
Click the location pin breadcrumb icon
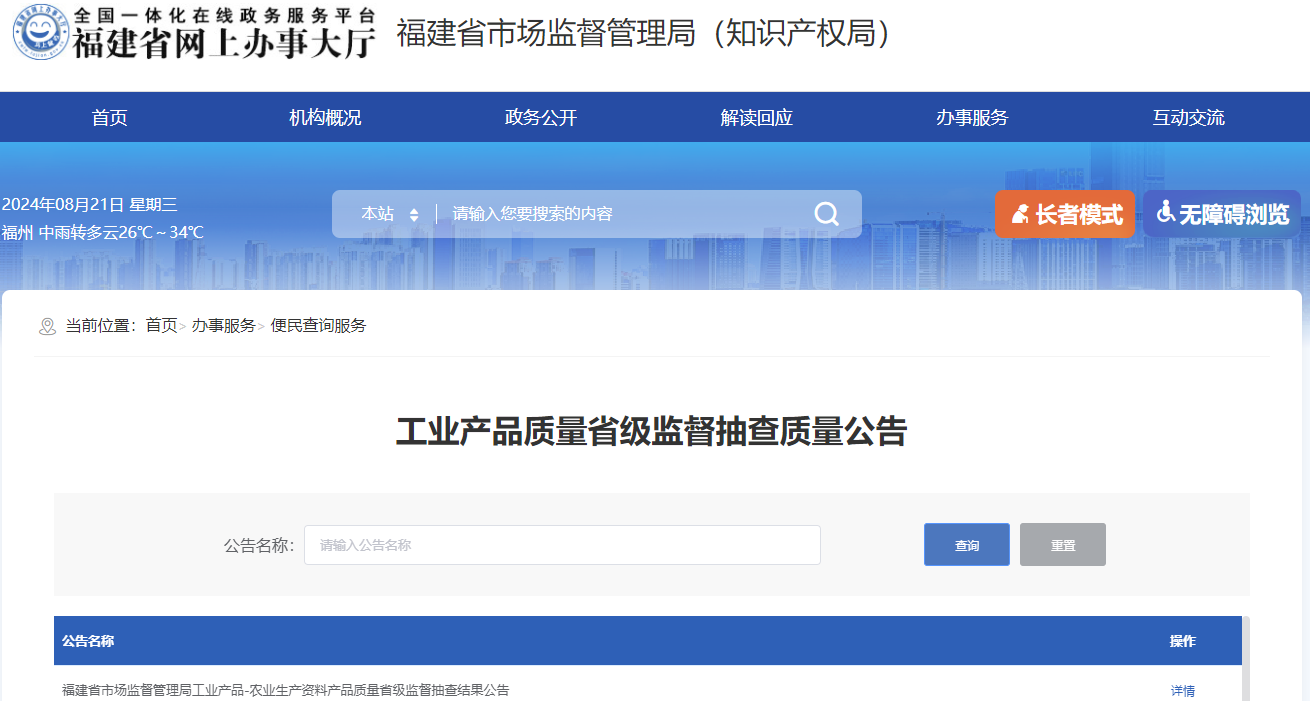[47, 326]
